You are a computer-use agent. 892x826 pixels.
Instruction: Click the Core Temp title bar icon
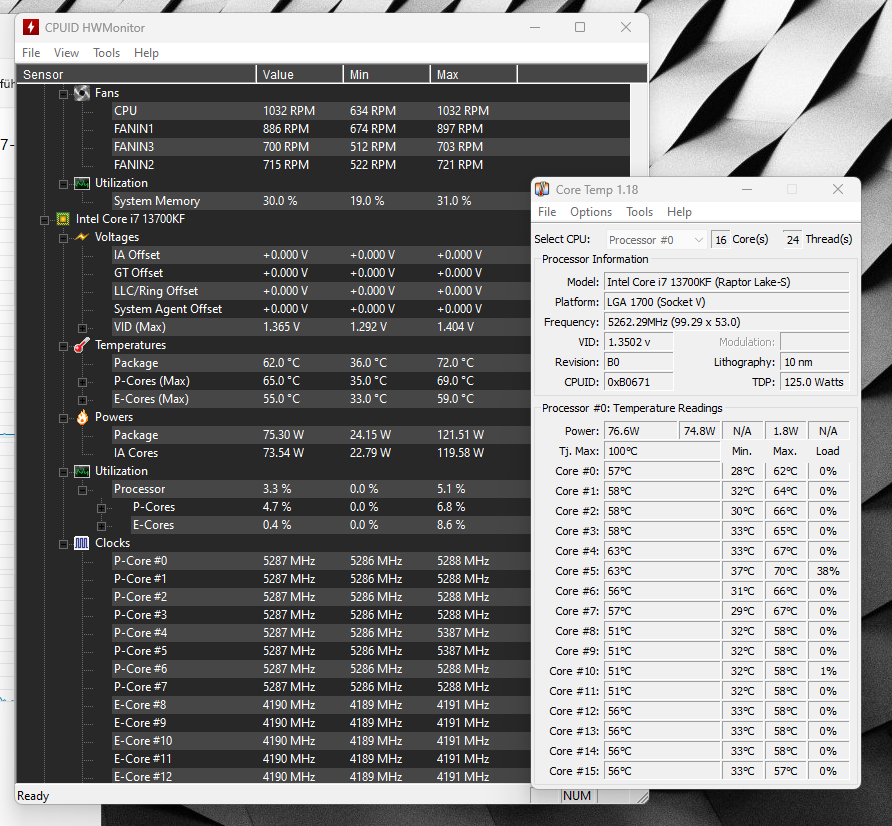click(x=543, y=189)
